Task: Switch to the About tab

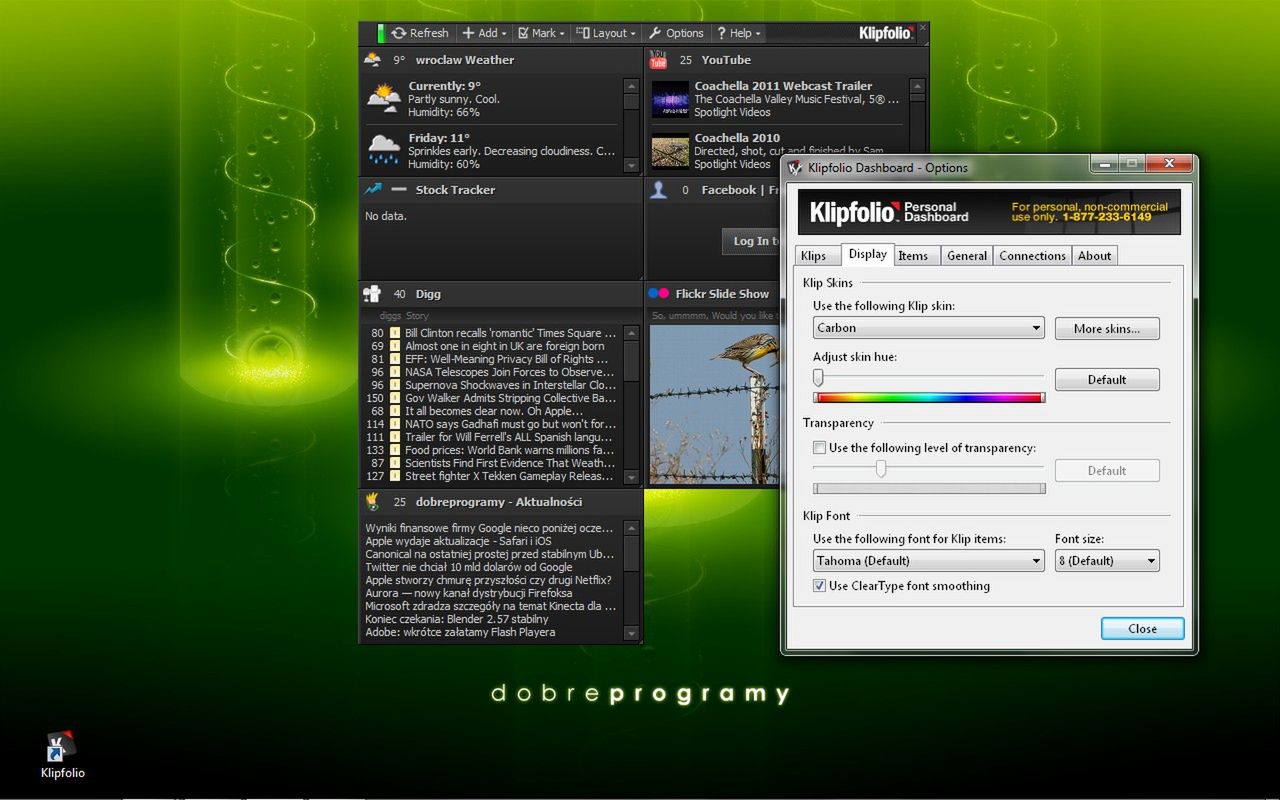Action: coord(1094,256)
